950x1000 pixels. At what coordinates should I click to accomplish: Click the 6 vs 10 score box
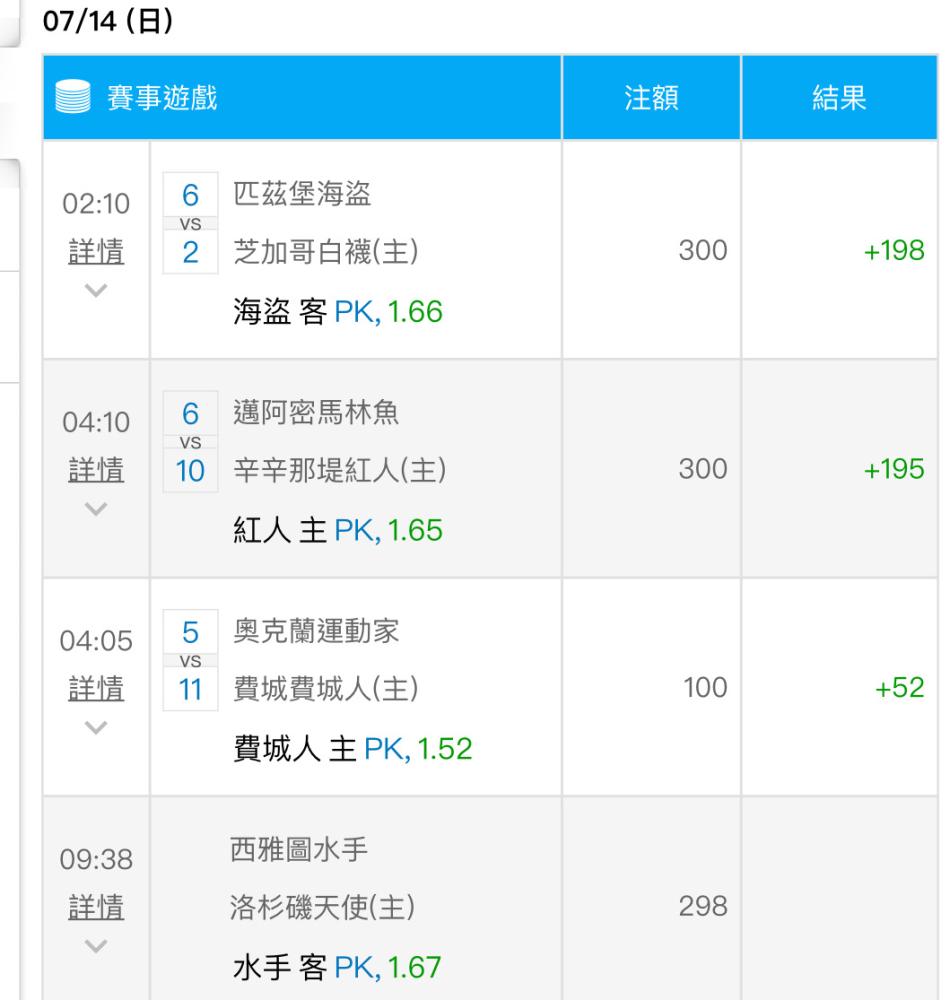pyautogui.click(x=190, y=441)
